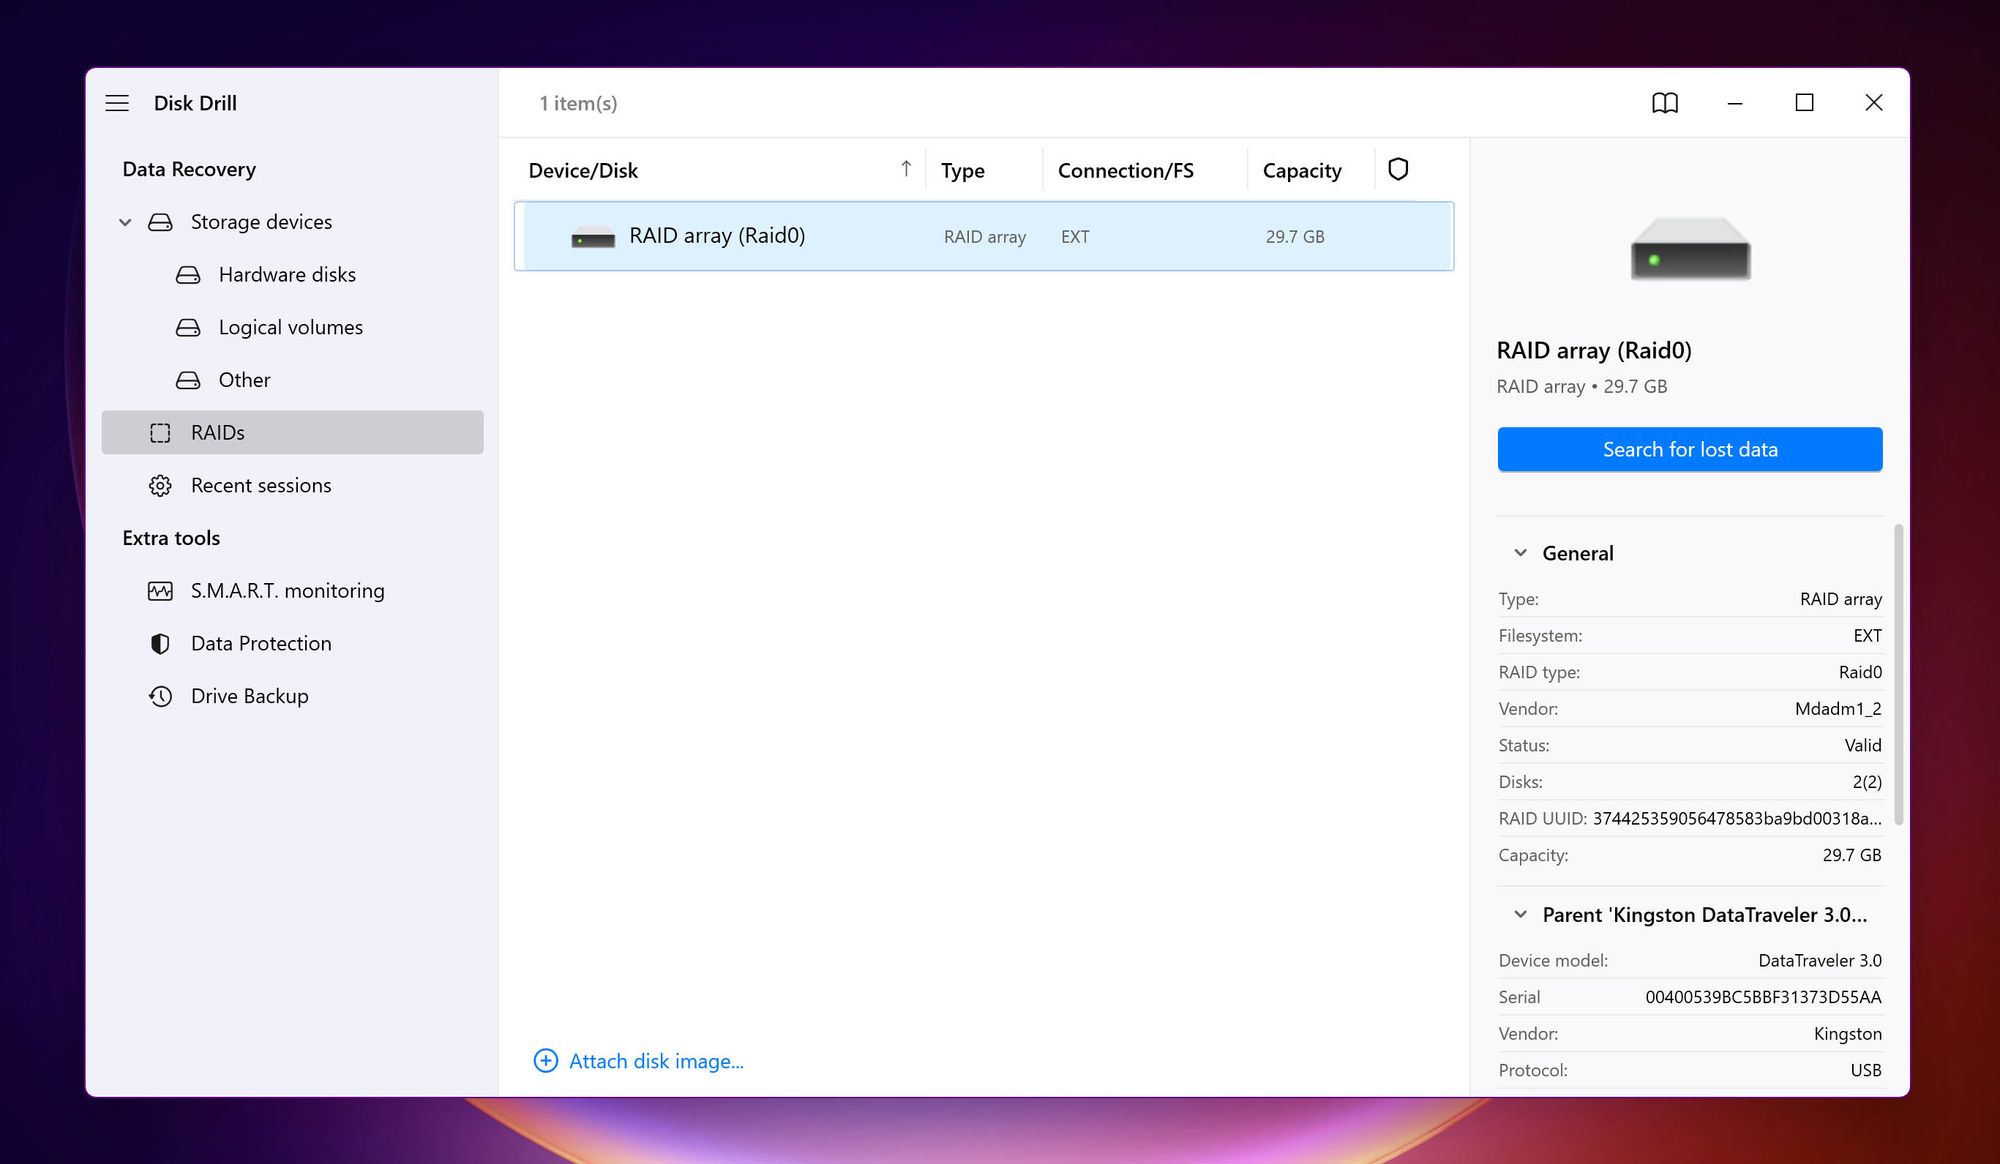Select the RAIDs menu item
The width and height of the screenshot is (2000, 1164).
coord(217,431)
